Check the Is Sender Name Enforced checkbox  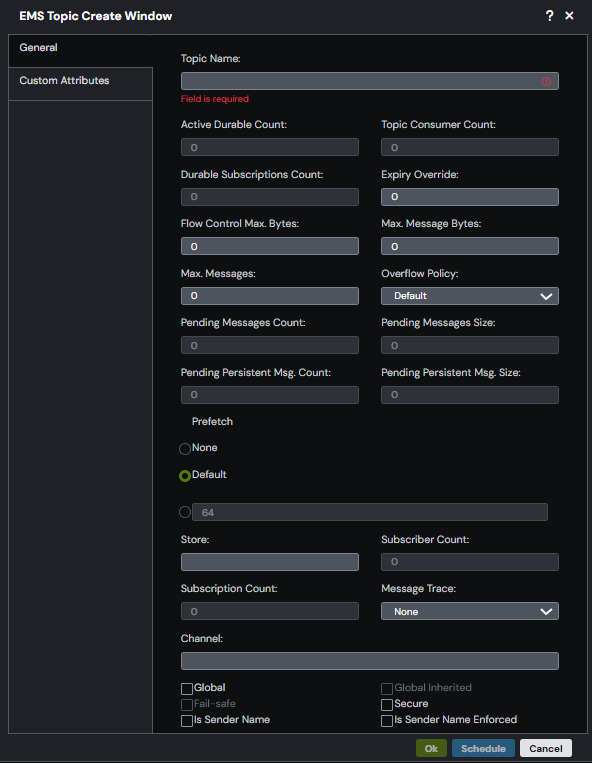pos(387,721)
